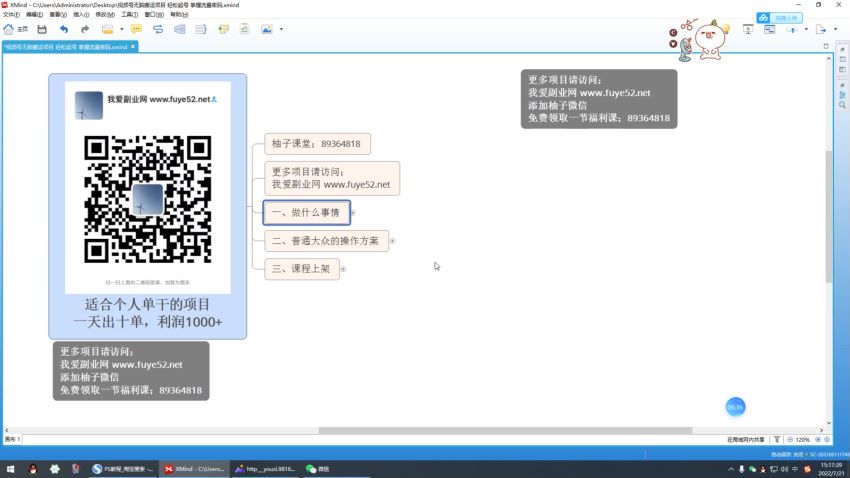The width and height of the screenshot is (850, 478).
Task: Open the XMind Home (主页) button
Action: [15, 29]
